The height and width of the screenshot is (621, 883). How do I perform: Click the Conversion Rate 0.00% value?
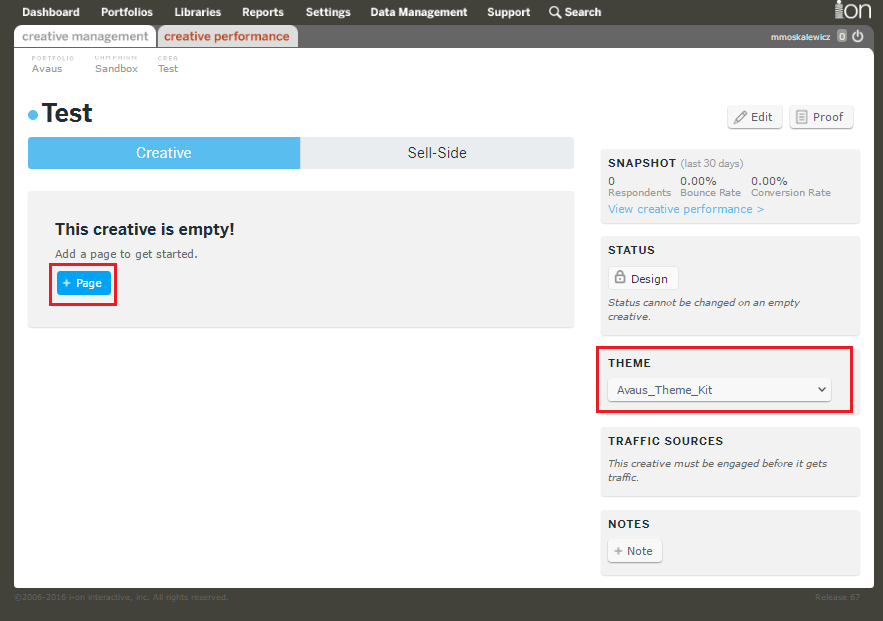(x=769, y=181)
